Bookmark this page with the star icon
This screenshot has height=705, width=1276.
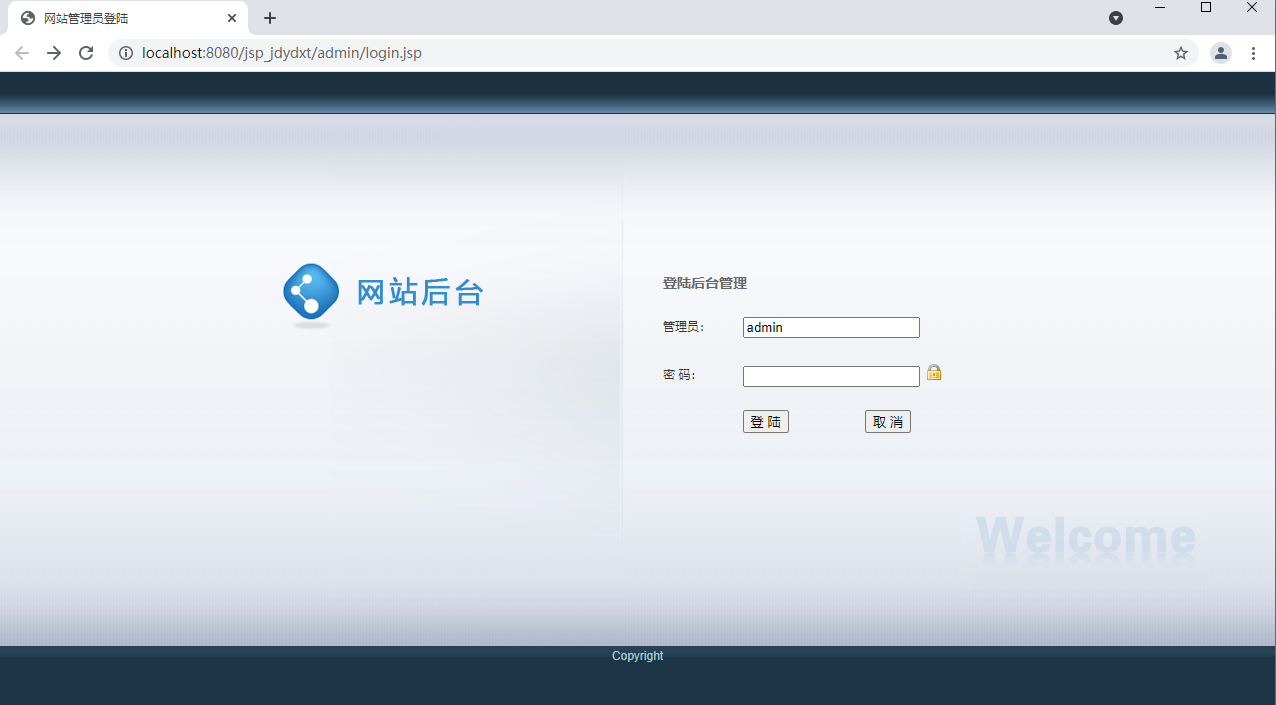1181,53
